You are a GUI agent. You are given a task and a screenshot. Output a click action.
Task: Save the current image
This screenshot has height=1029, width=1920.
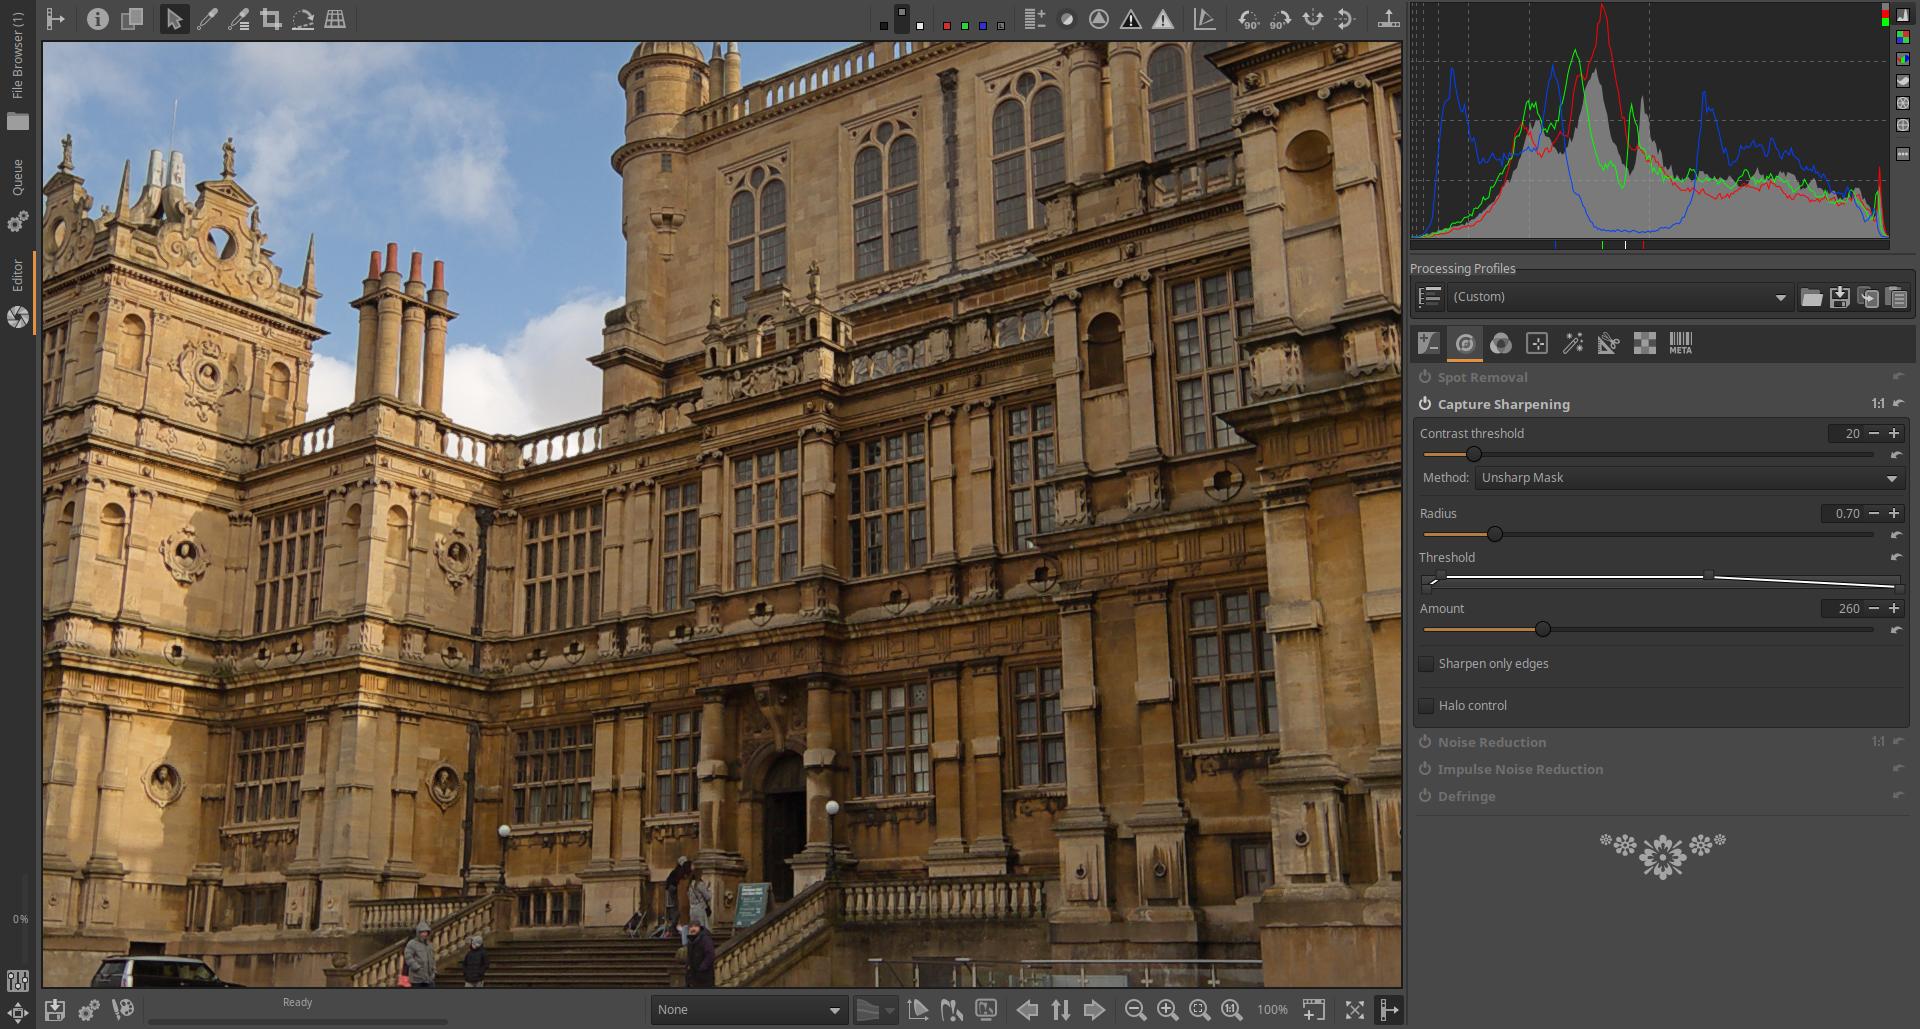(55, 1010)
